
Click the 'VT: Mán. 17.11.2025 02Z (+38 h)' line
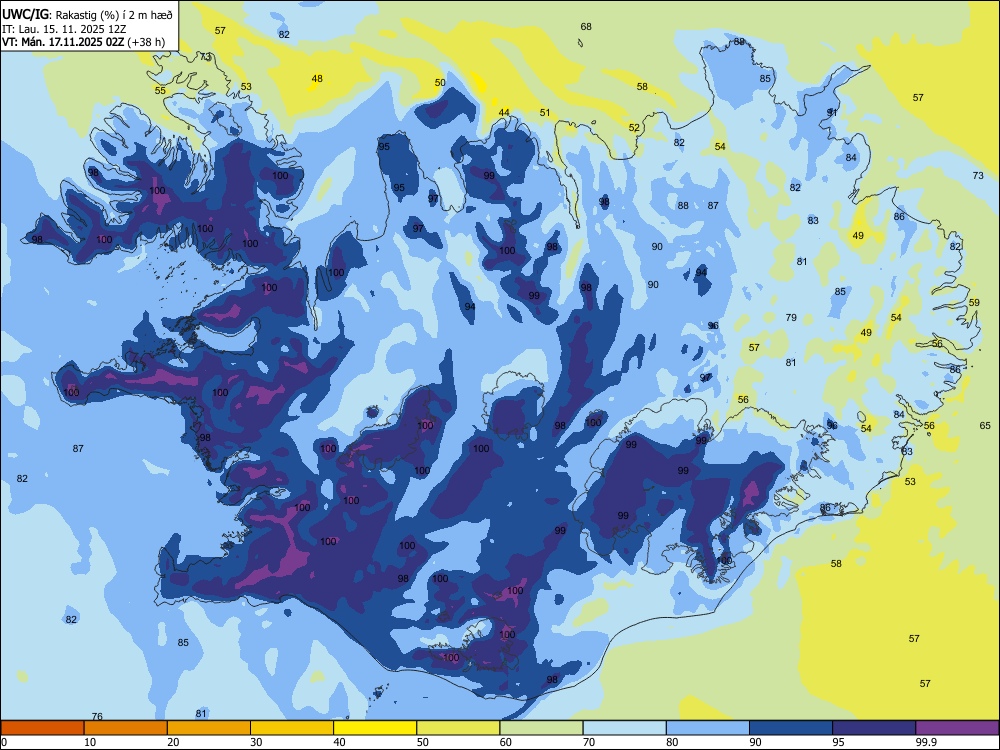(x=84, y=42)
